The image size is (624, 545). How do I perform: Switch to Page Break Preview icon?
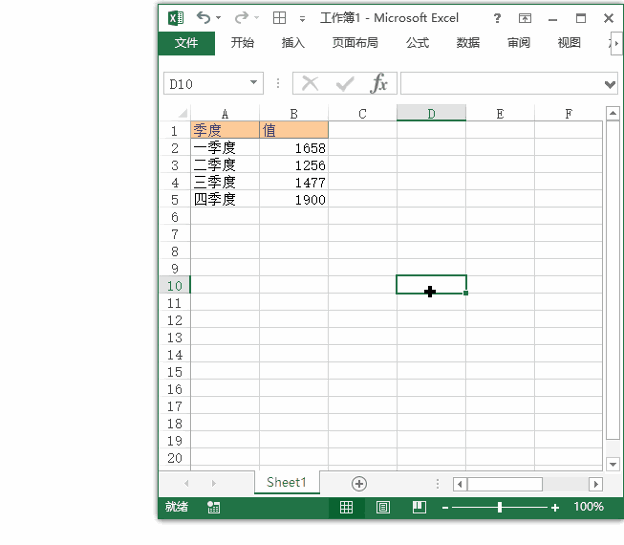click(419, 507)
